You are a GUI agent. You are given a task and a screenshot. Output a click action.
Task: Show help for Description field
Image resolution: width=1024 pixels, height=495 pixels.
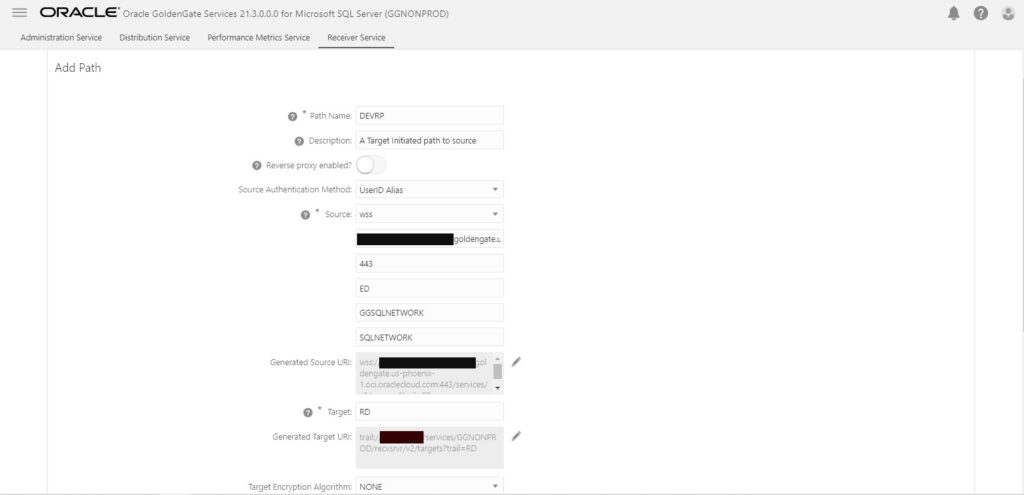coord(299,141)
